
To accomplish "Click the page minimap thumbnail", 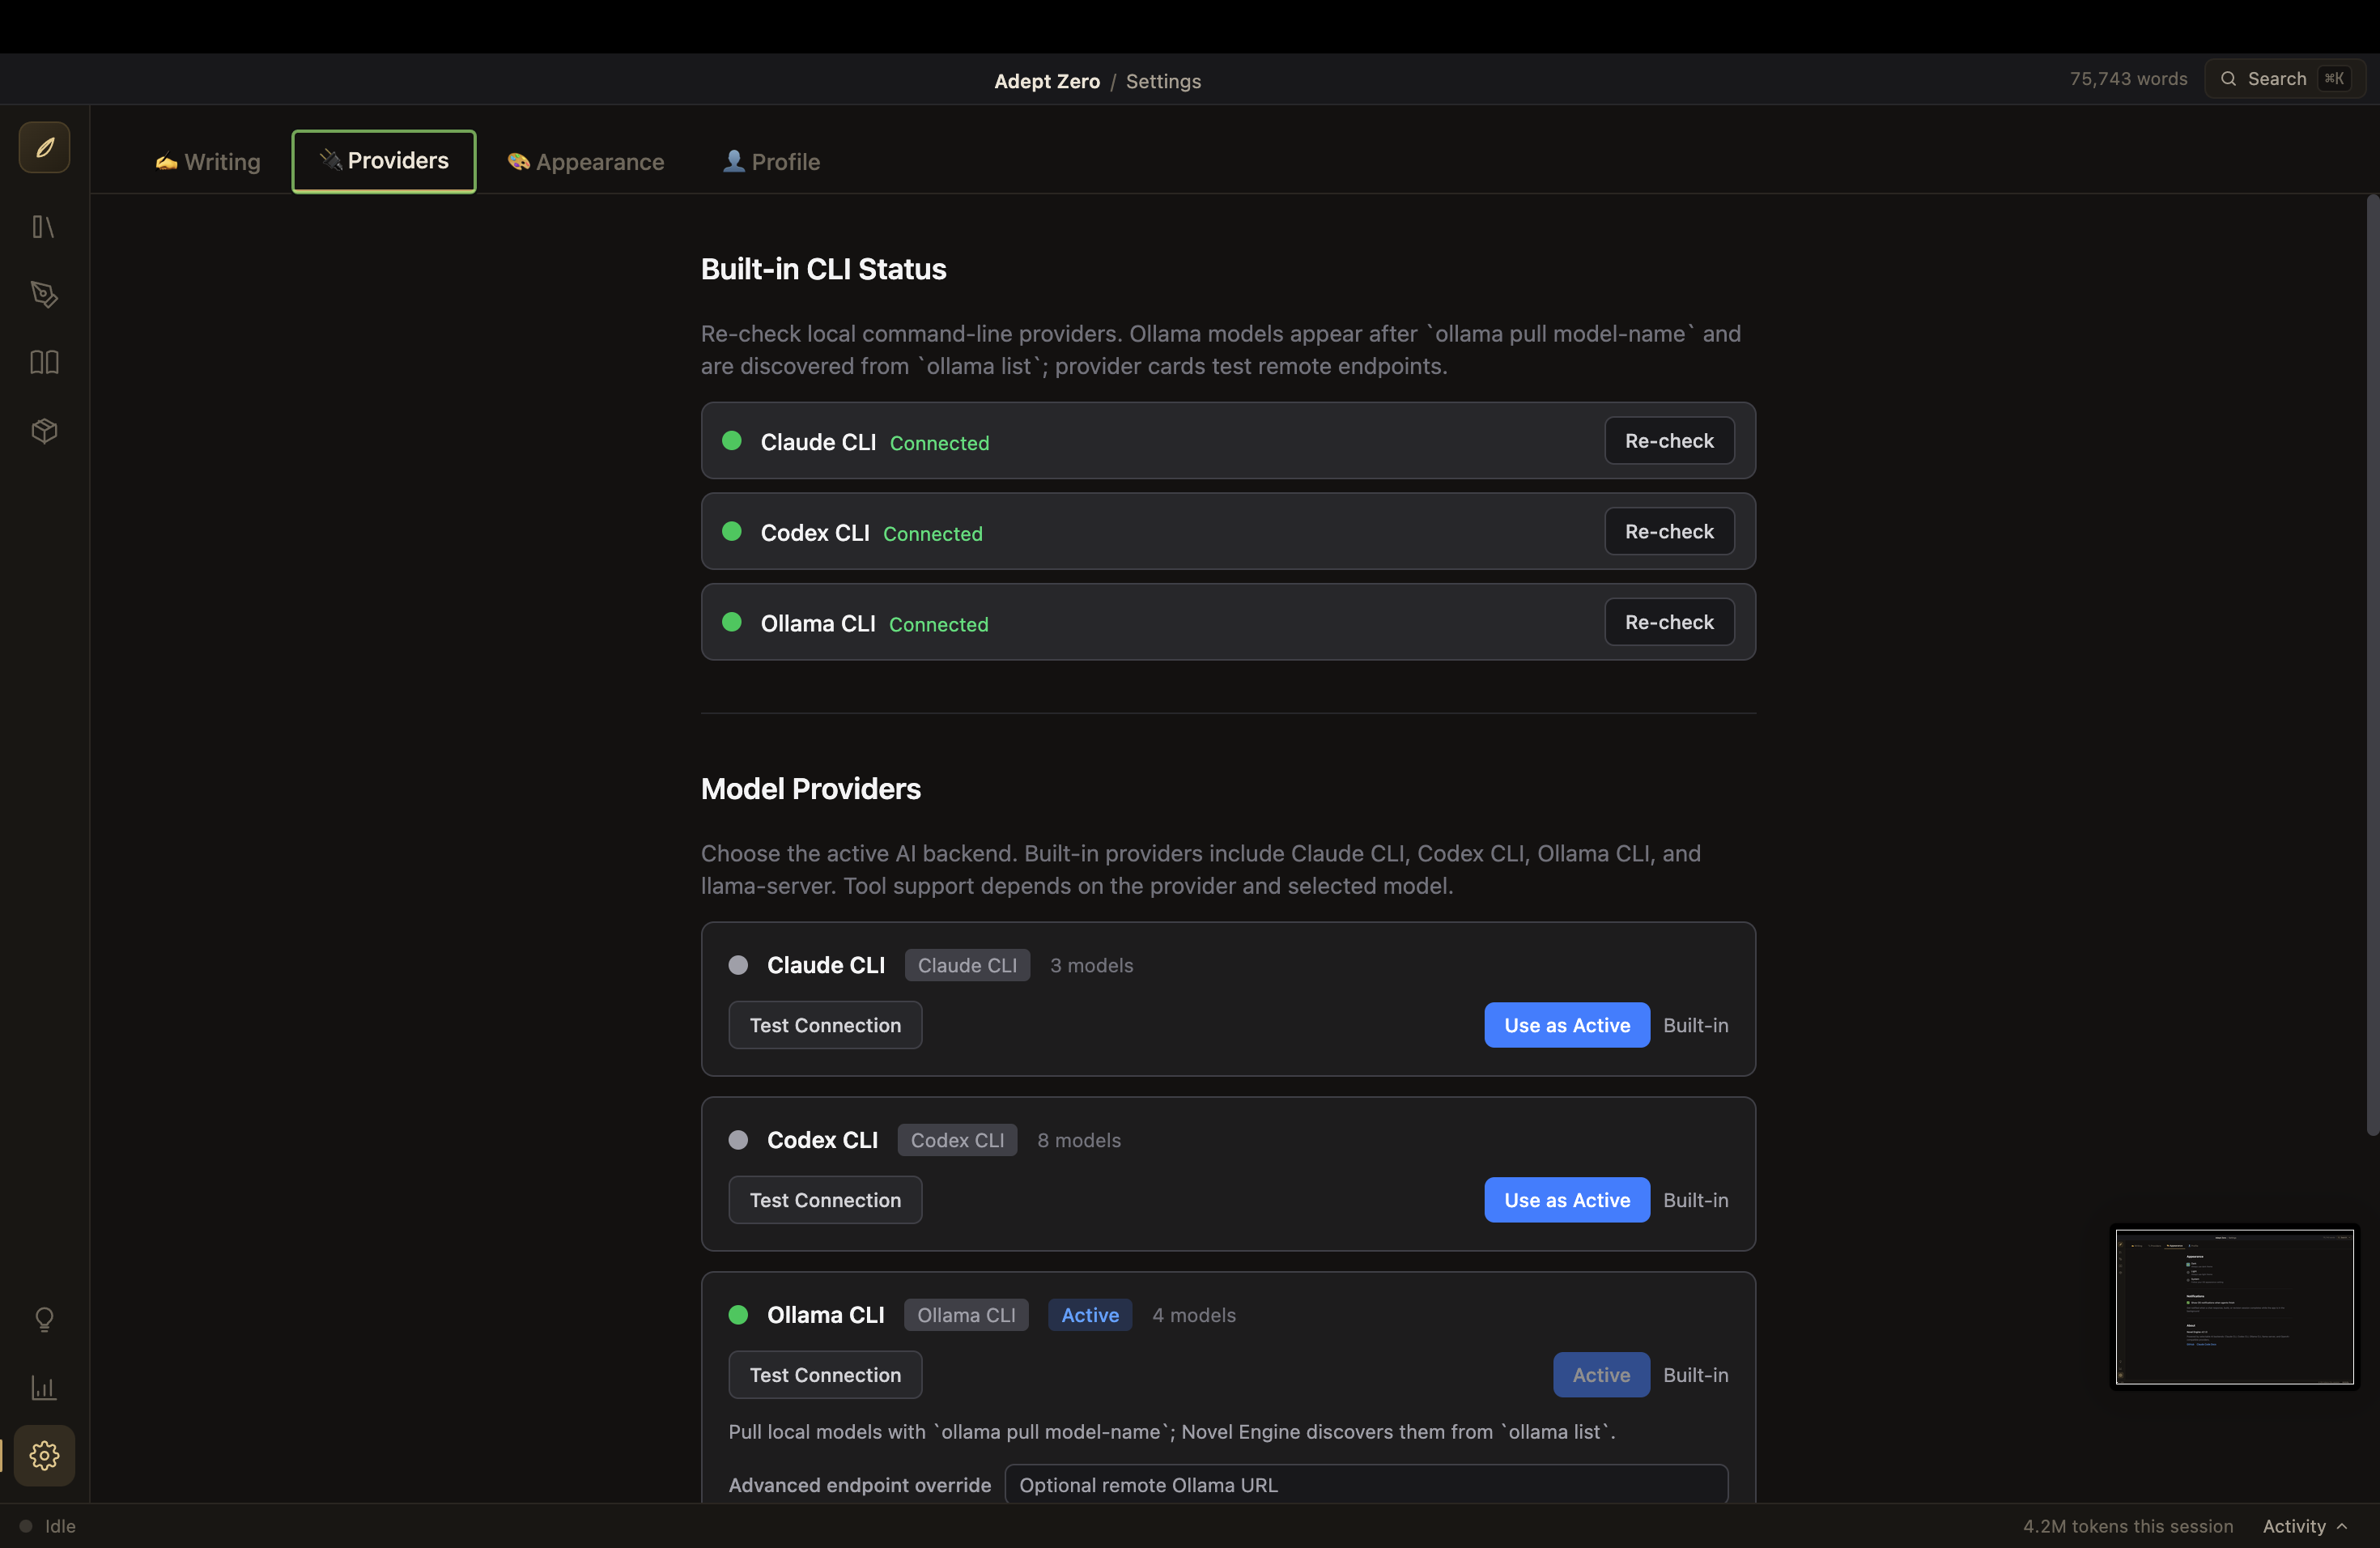I will pos(2234,1307).
